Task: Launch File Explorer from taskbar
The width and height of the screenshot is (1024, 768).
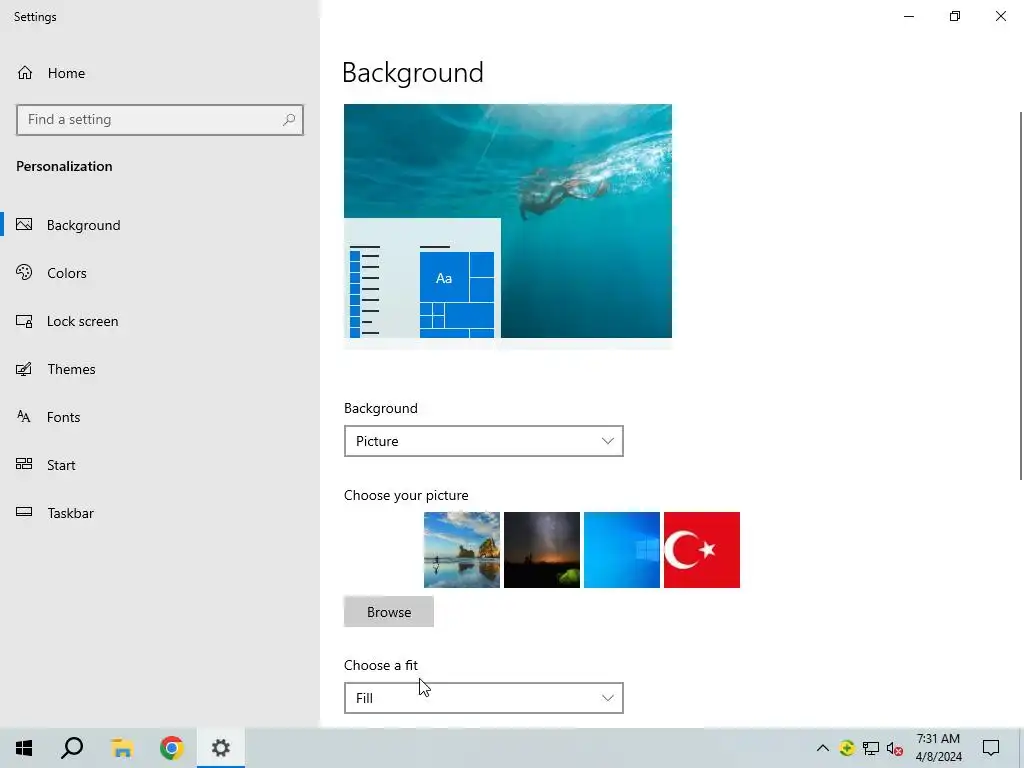Action: coord(122,748)
